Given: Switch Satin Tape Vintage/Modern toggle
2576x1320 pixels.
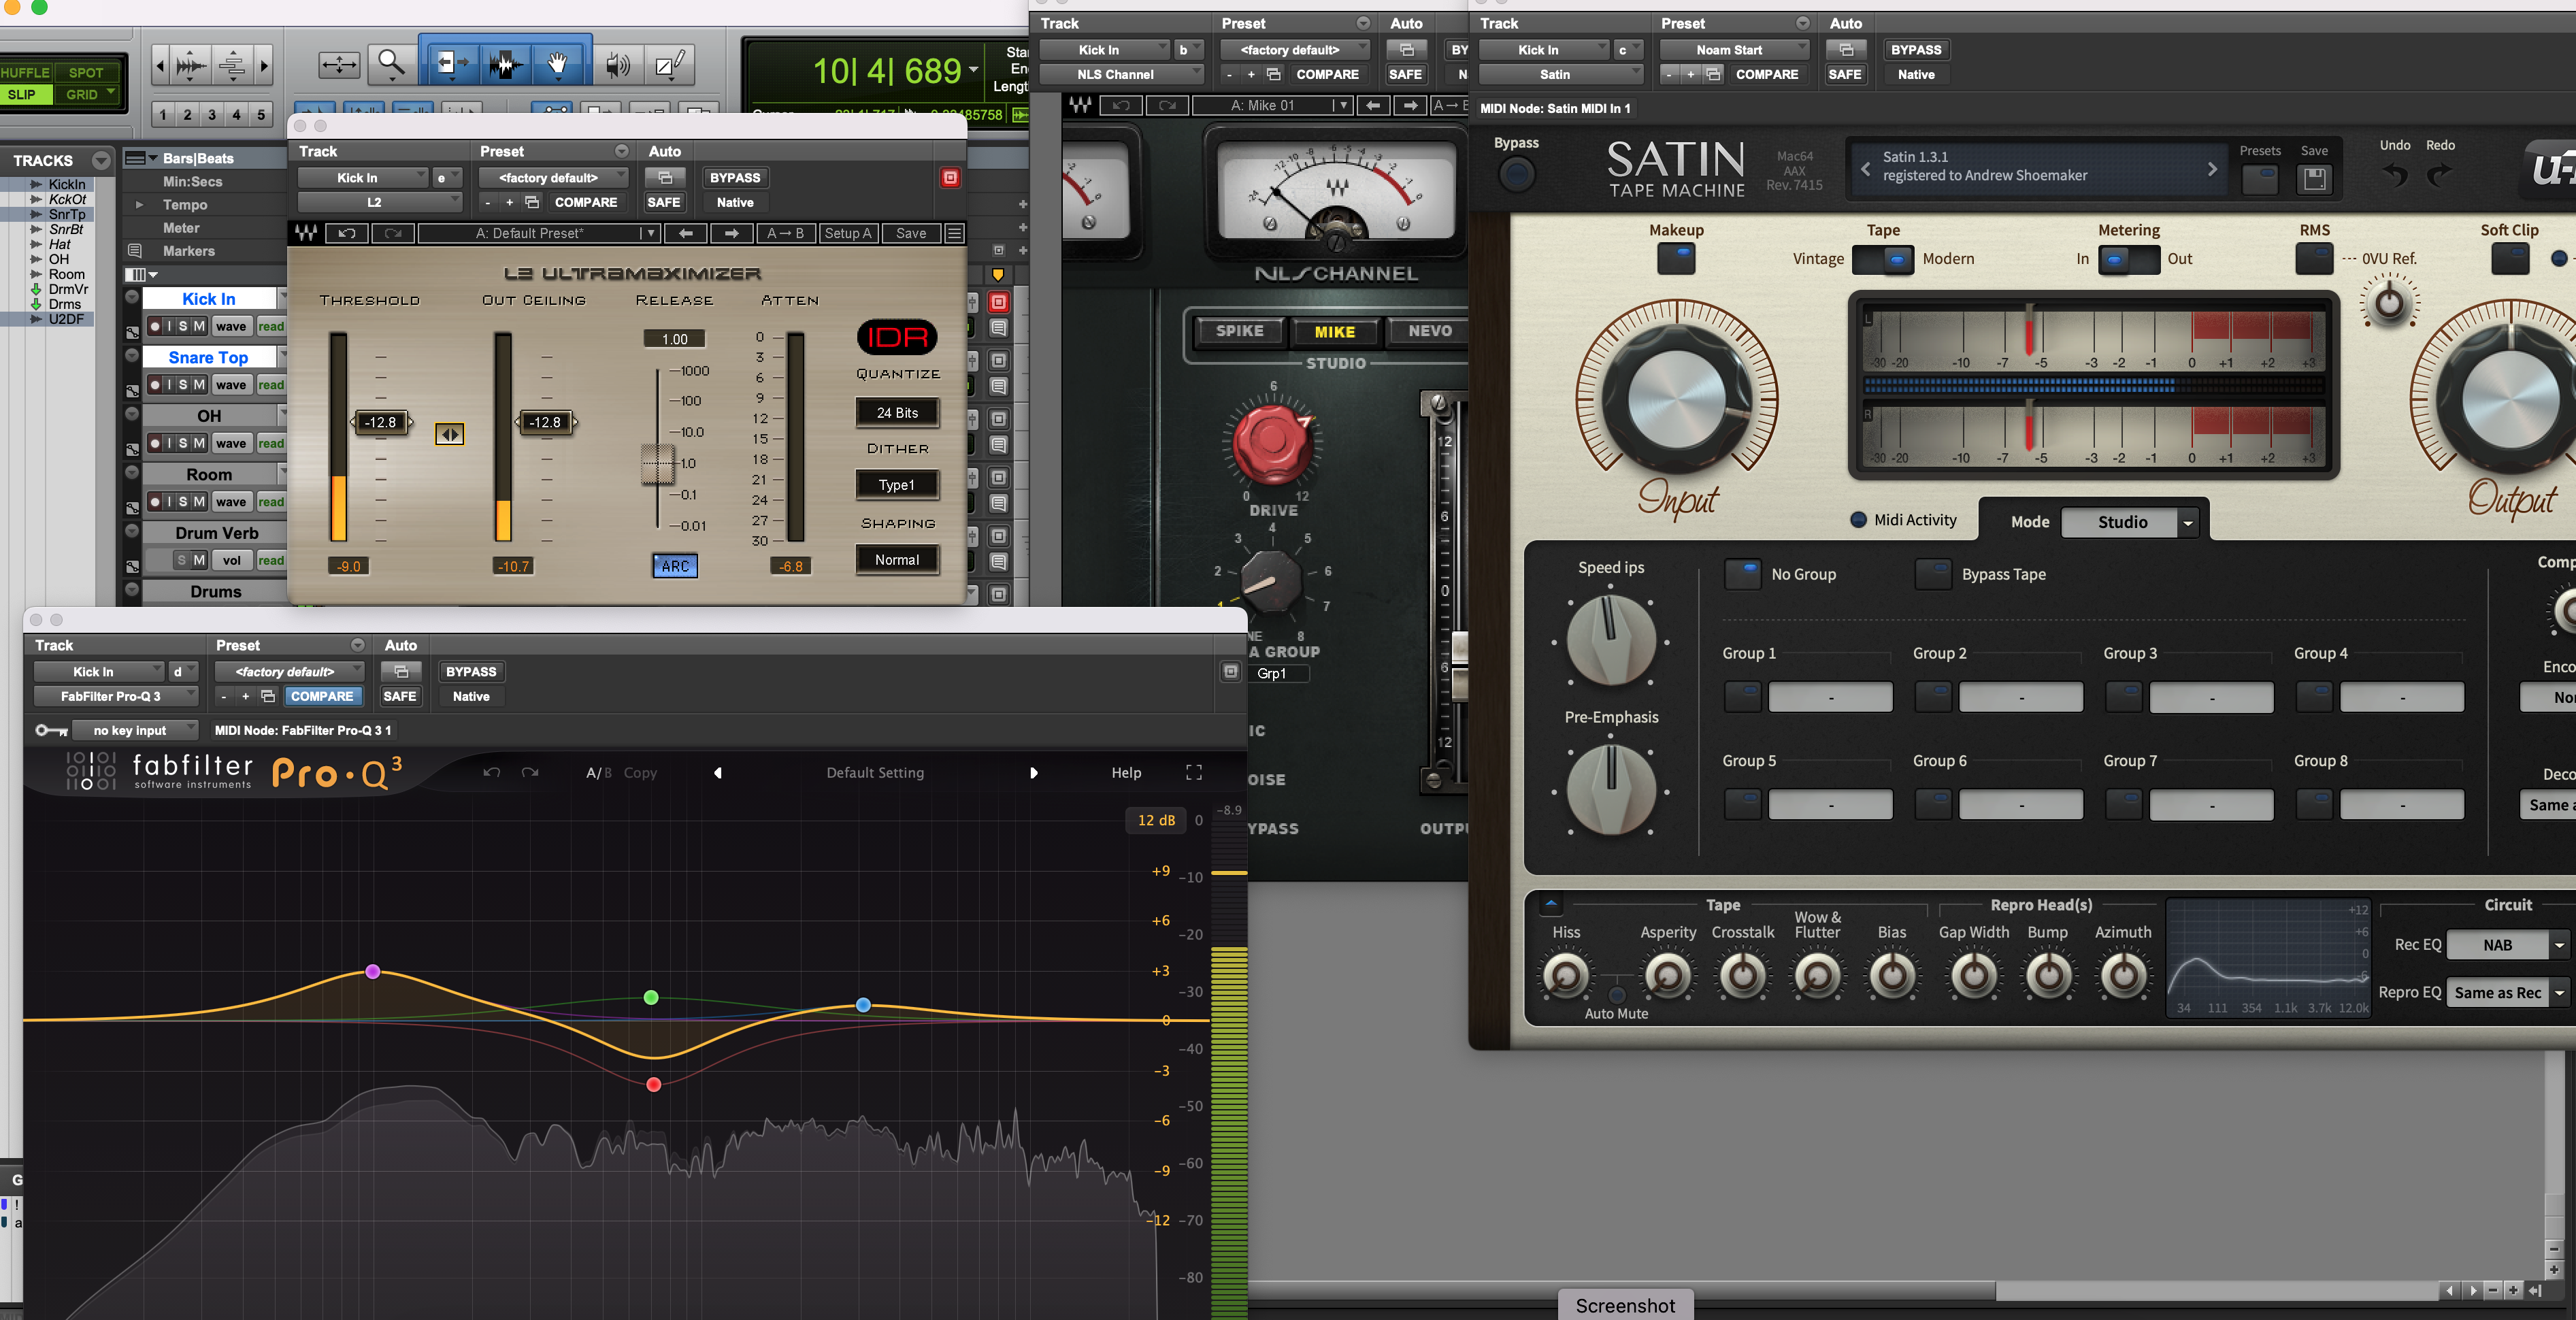Looking at the screenshot, I should pos(1883,259).
